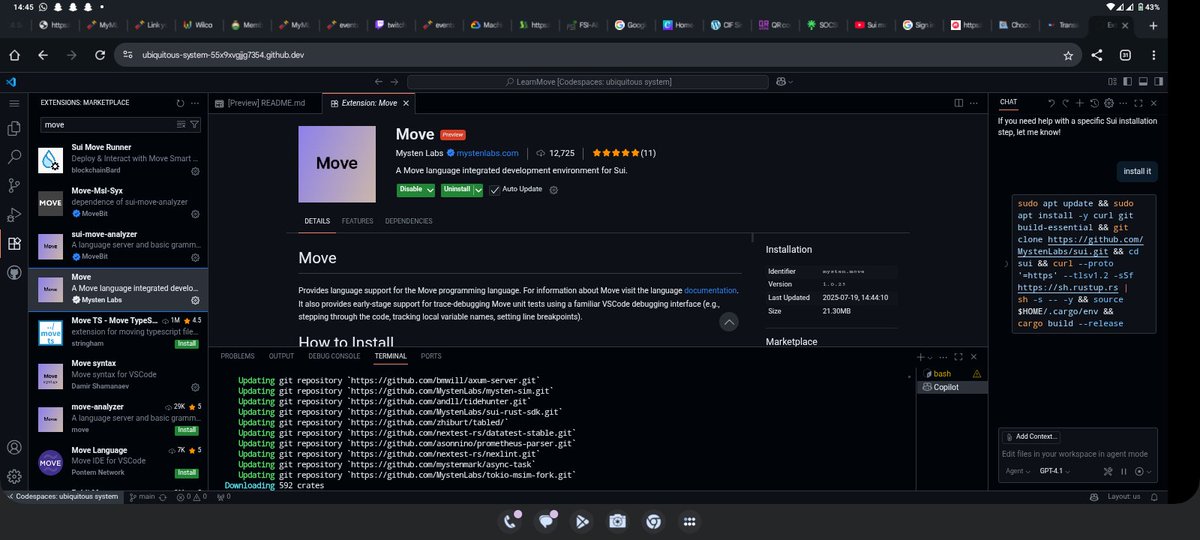This screenshot has height=540, width=1200.
Task: Open the Accounts icon in activity bar
Action: (x=14, y=447)
